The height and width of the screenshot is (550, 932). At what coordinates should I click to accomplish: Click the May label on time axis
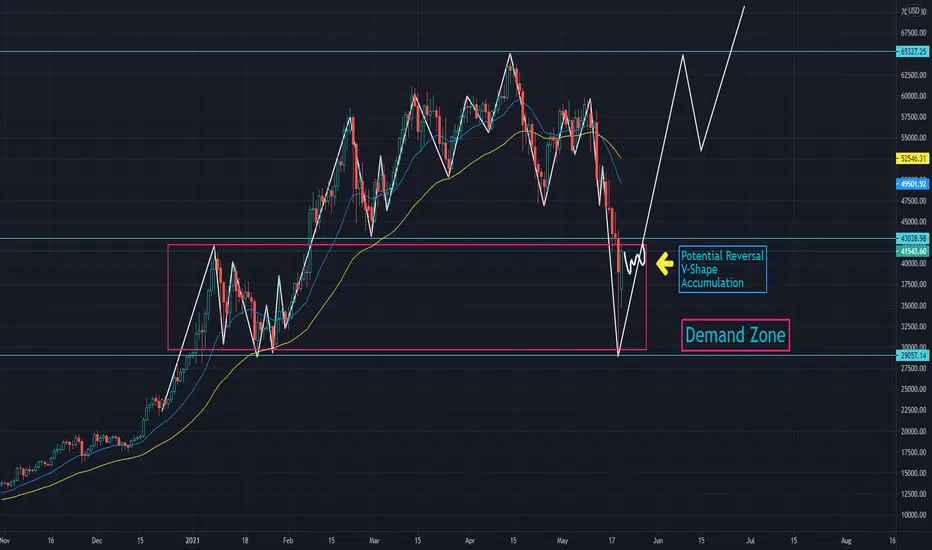click(x=562, y=540)
